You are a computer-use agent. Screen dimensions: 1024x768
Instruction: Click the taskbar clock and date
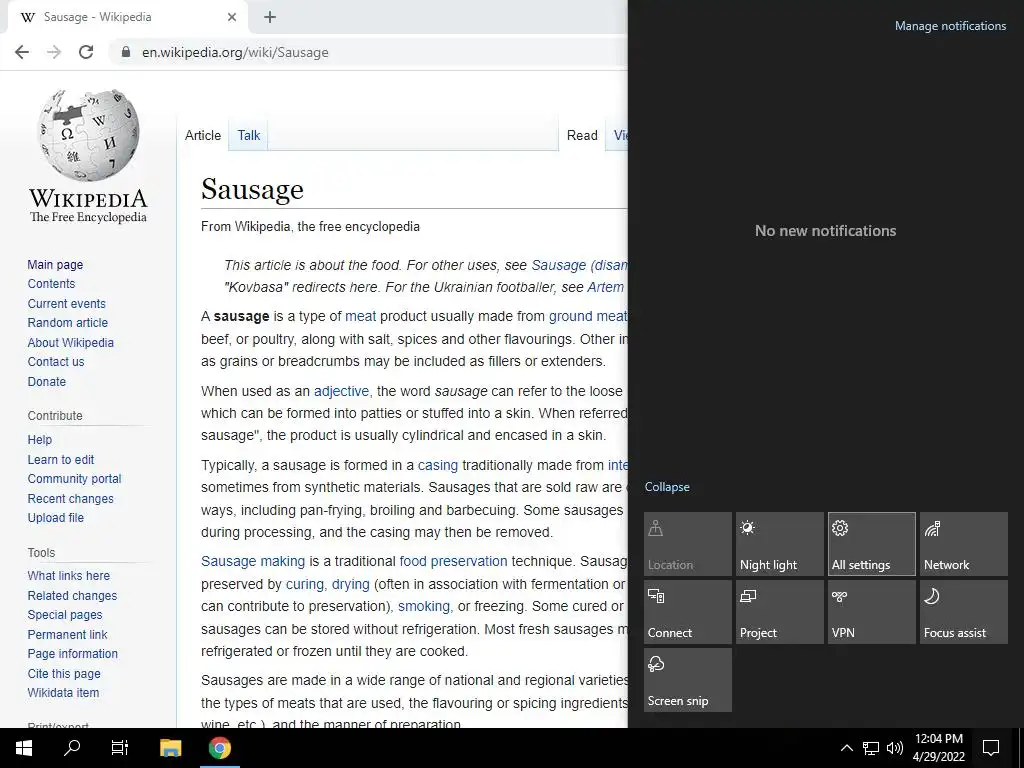click(938, 748)
